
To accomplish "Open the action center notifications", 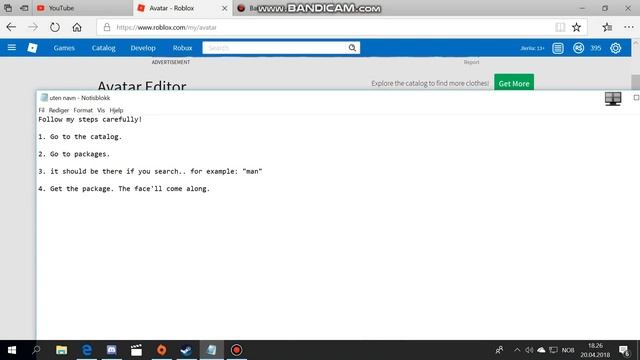I will pyautogui.click(x=624, y=350).
